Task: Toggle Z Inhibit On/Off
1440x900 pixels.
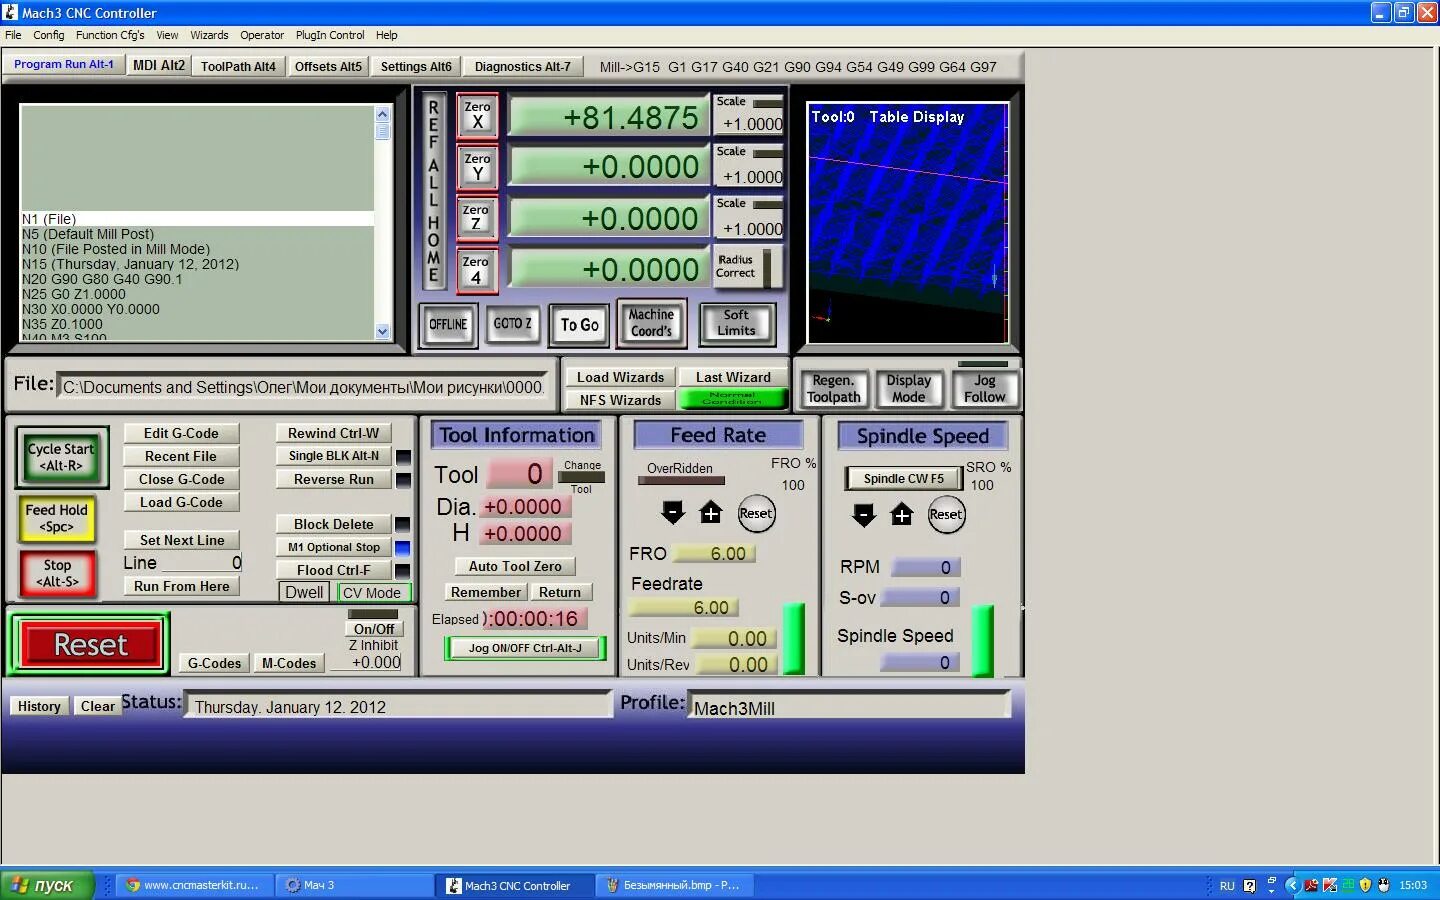Action: pos(374,629)
